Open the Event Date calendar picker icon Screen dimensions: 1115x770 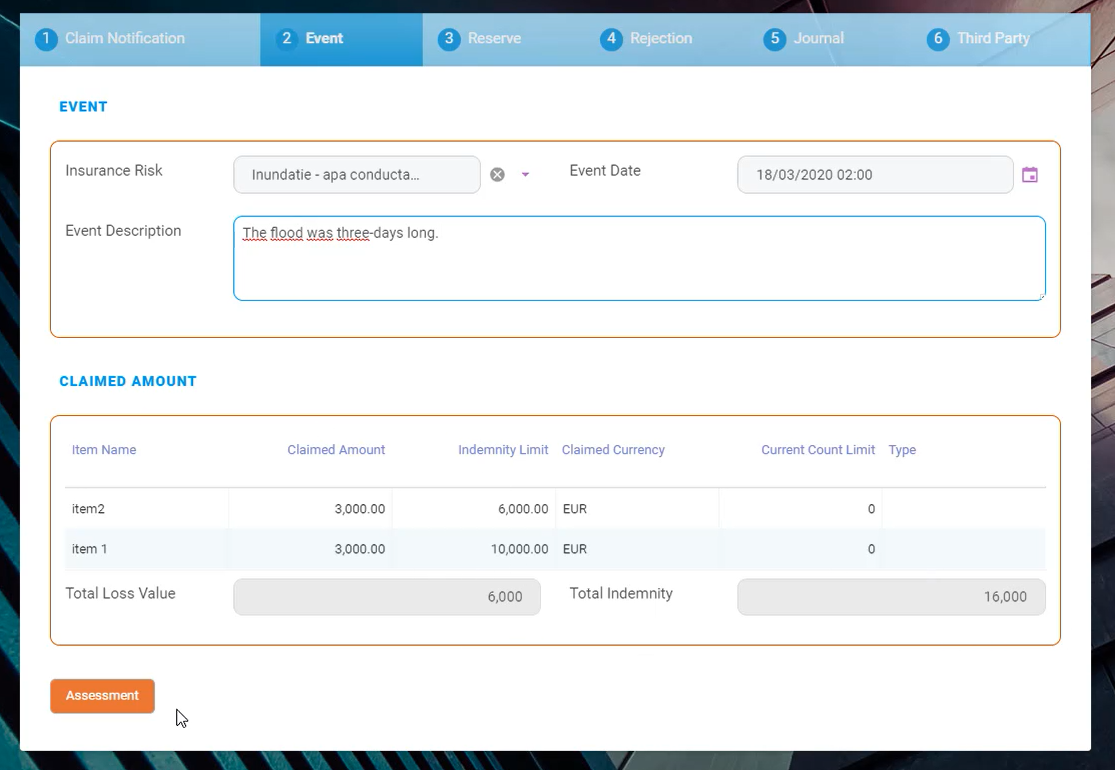coord(1029,175)
